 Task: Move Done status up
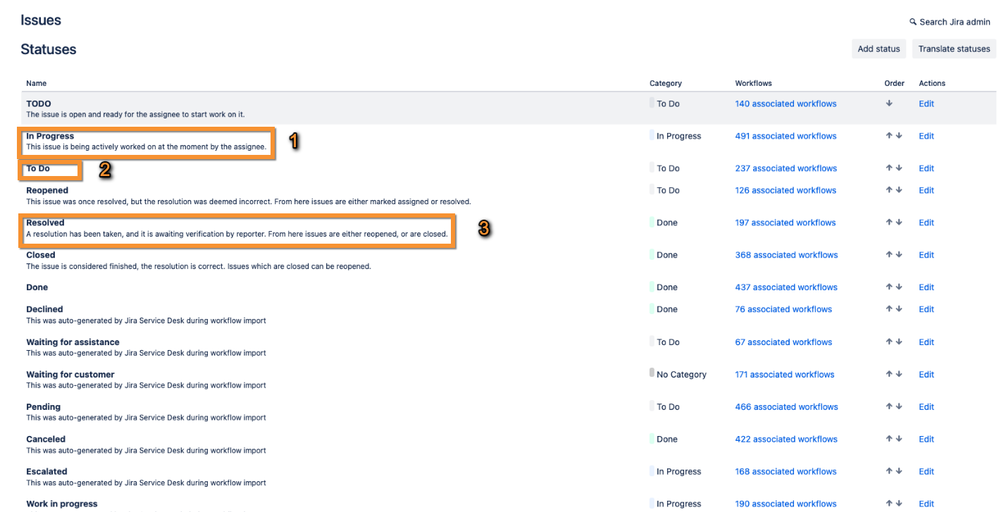click(x=889, y=287)
